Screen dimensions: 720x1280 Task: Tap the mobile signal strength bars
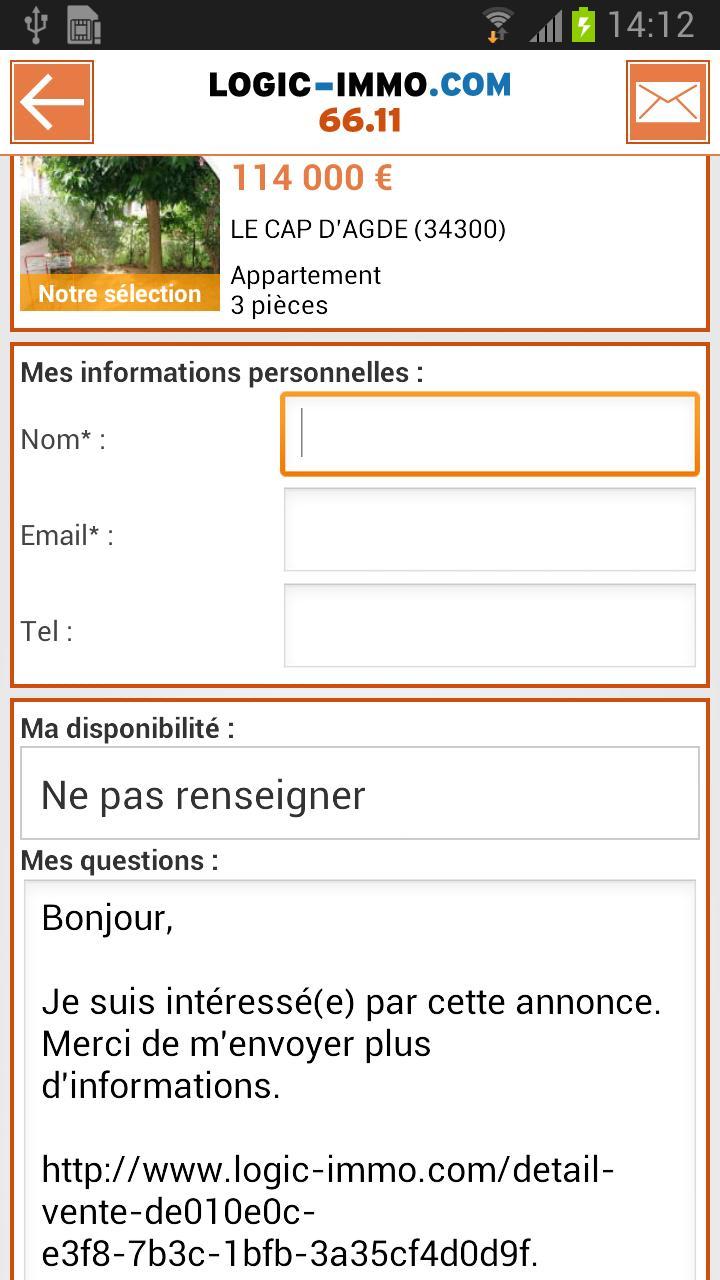click(x=546, y=24)
